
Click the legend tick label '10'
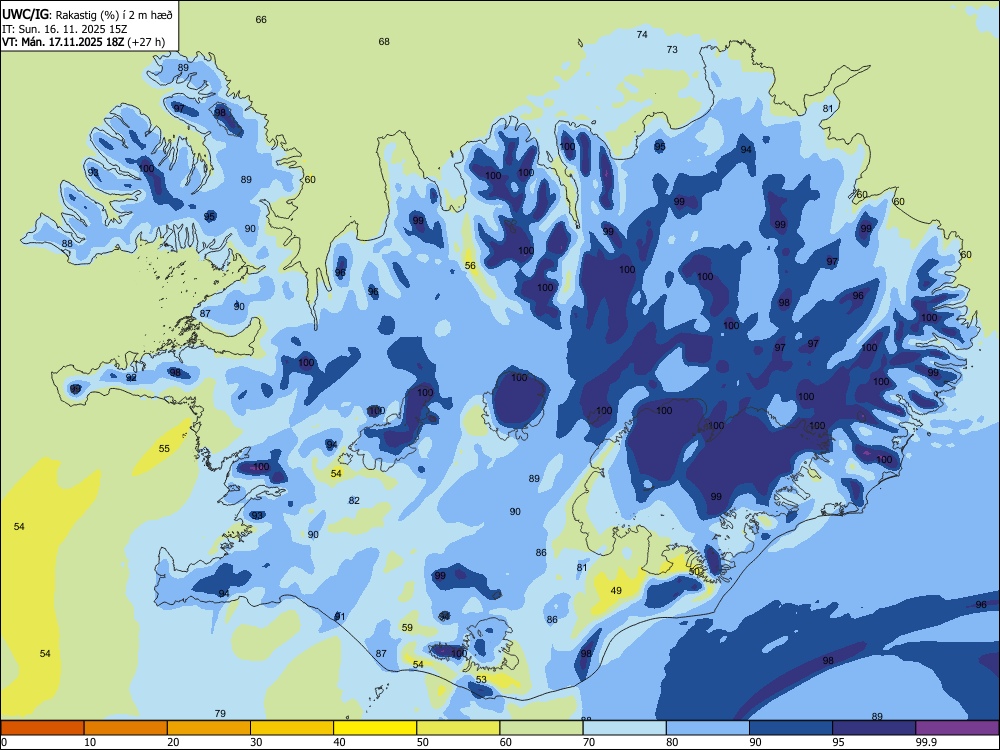point(90,742)
